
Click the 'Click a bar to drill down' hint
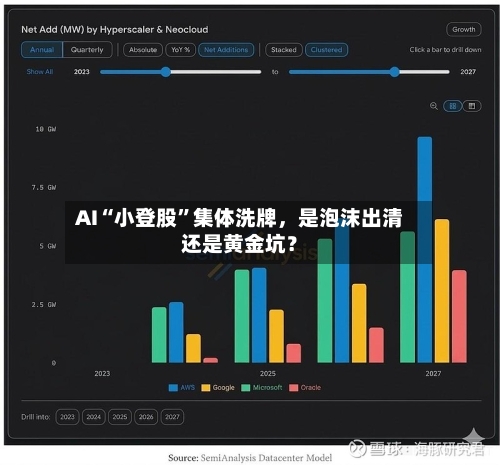[x=445, y=50]
